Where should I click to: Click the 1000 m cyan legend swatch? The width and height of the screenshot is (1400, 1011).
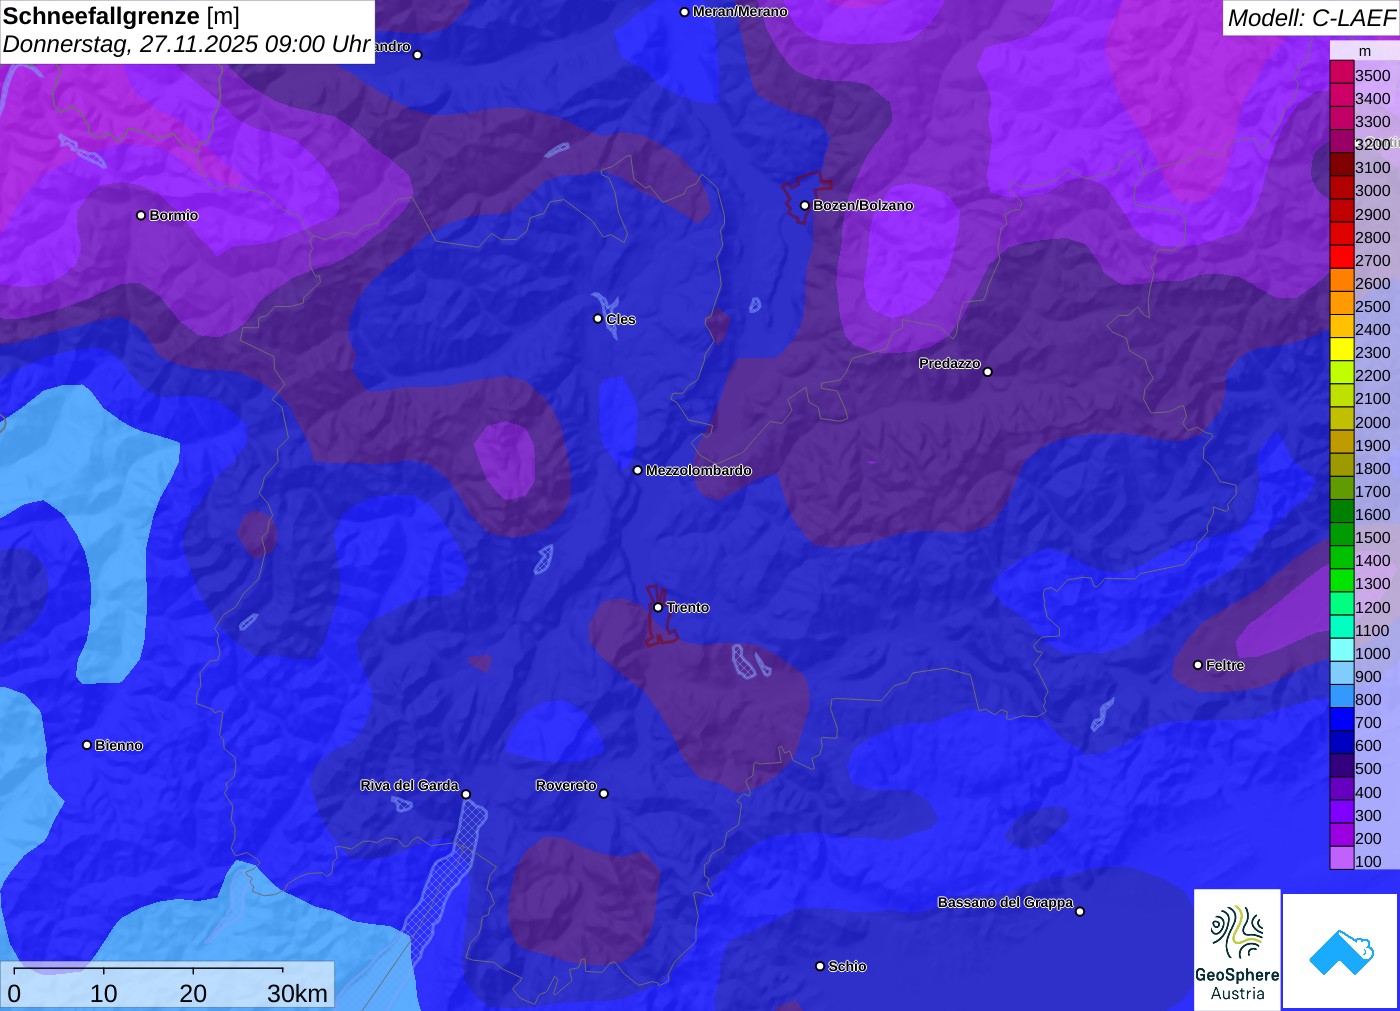[x=1342, y=652]
